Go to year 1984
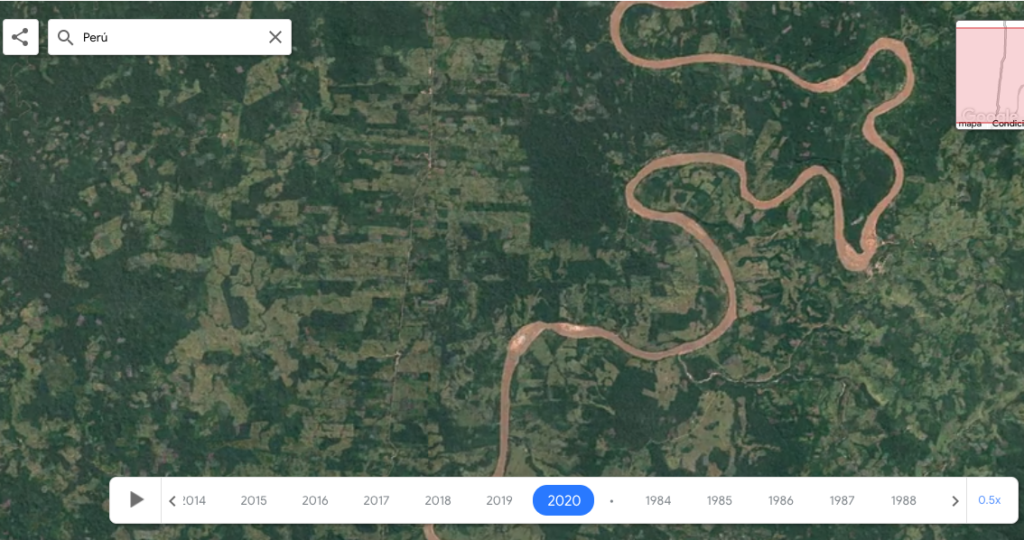Screen dimensions: 1024x540 (658, 501)
